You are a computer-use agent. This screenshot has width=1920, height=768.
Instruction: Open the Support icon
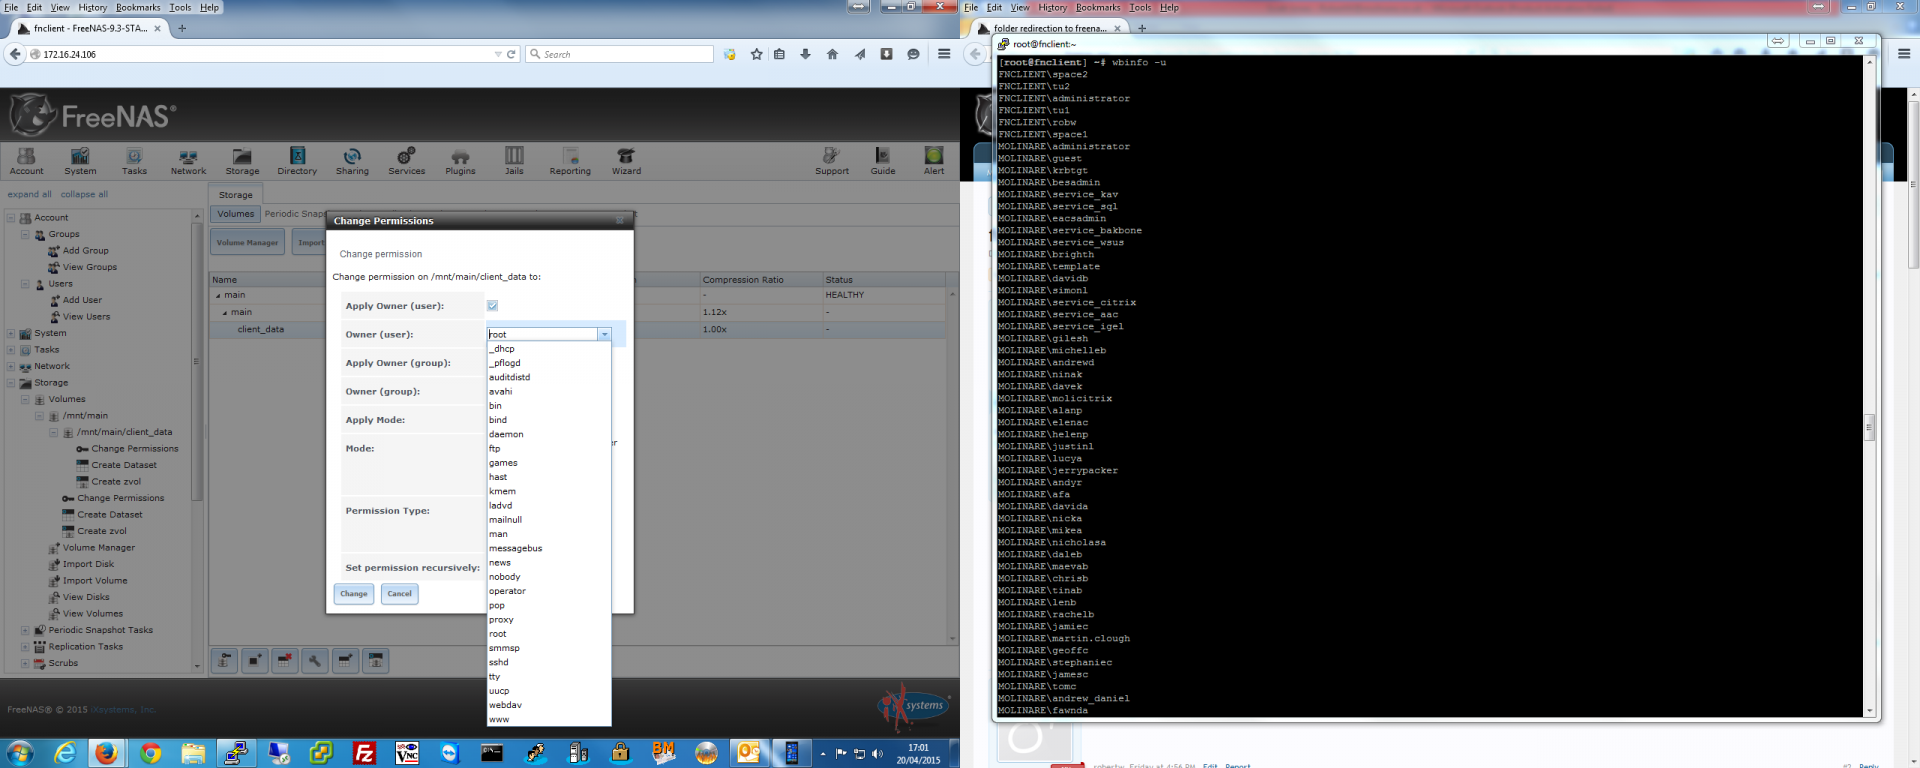pyautogui.click(x=831, y=161)
